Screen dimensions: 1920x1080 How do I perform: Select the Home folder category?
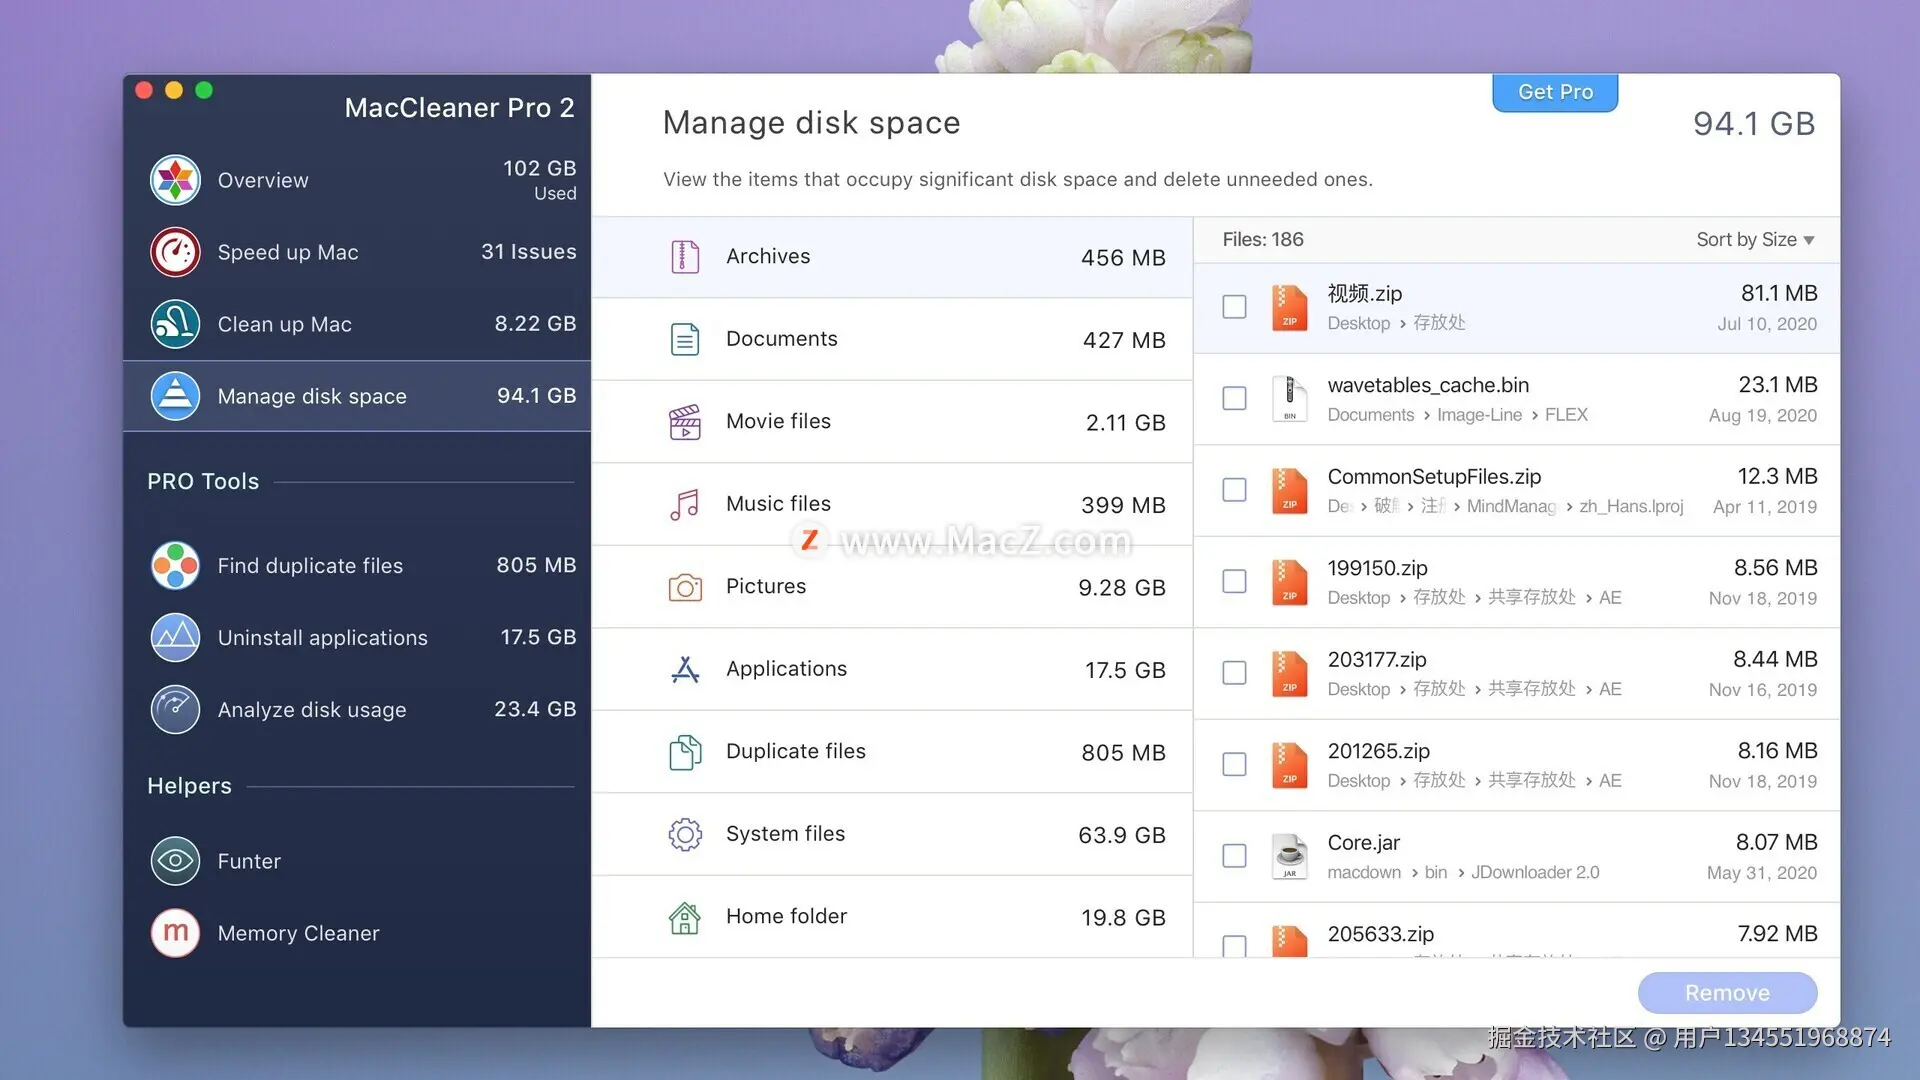coord(890,917)
